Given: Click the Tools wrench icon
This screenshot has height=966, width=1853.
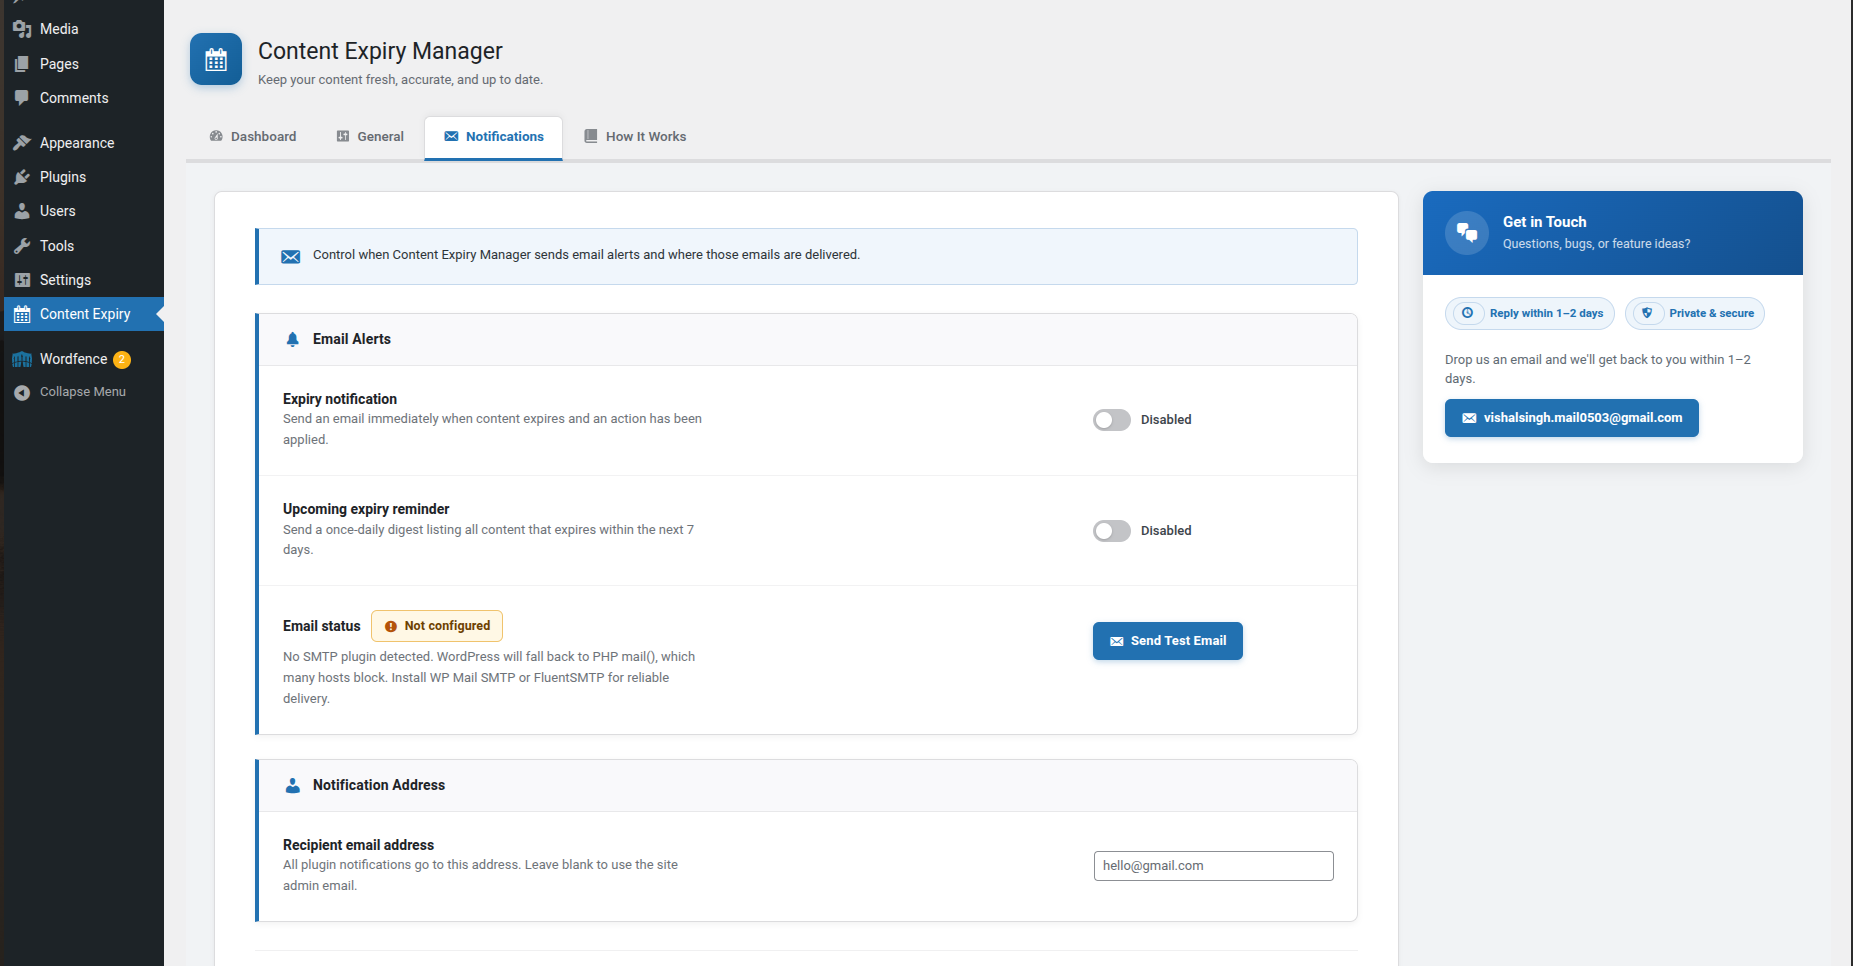Looking at the screenshot, I should pyautogui.click(x=22, y=246).
